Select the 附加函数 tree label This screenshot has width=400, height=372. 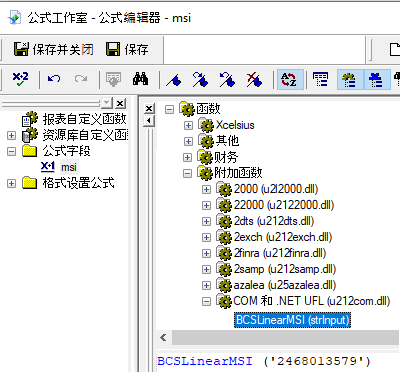238,173
